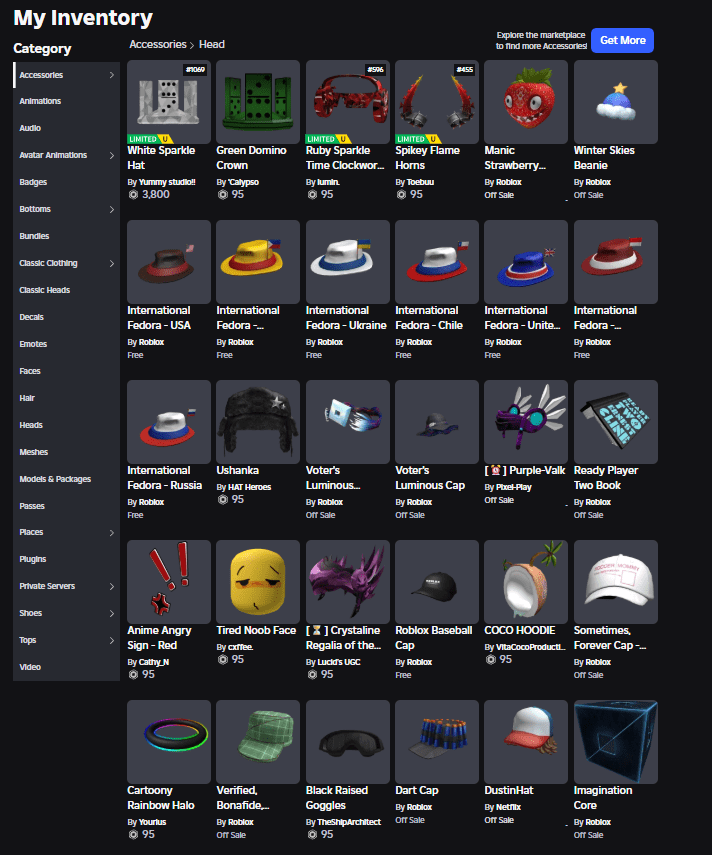Open the International Fedora - Ukraine title
This screenshot has width=712, height=855.
(x=346, y=318)
